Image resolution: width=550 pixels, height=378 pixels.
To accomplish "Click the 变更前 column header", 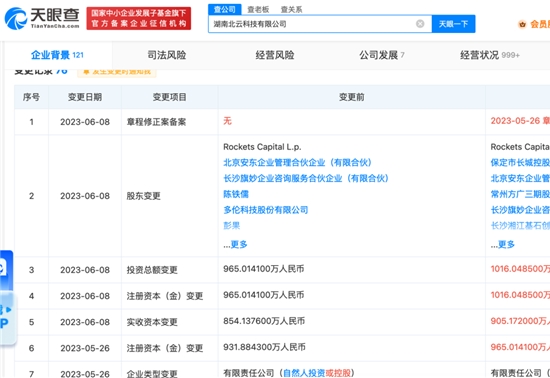I will click(351, 97).
